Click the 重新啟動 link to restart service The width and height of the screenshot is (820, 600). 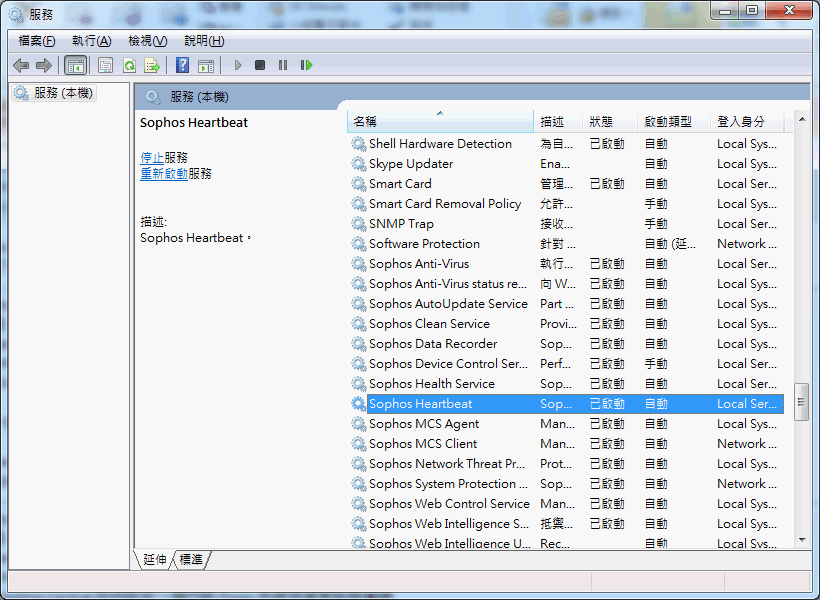click(x=164, y=174)
